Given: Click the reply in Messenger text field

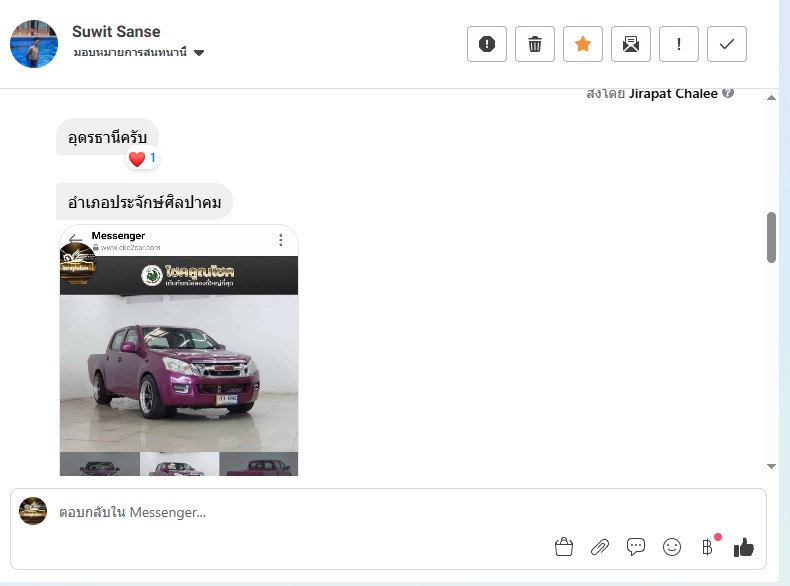Looking at the screenshot, I should 300,512.
